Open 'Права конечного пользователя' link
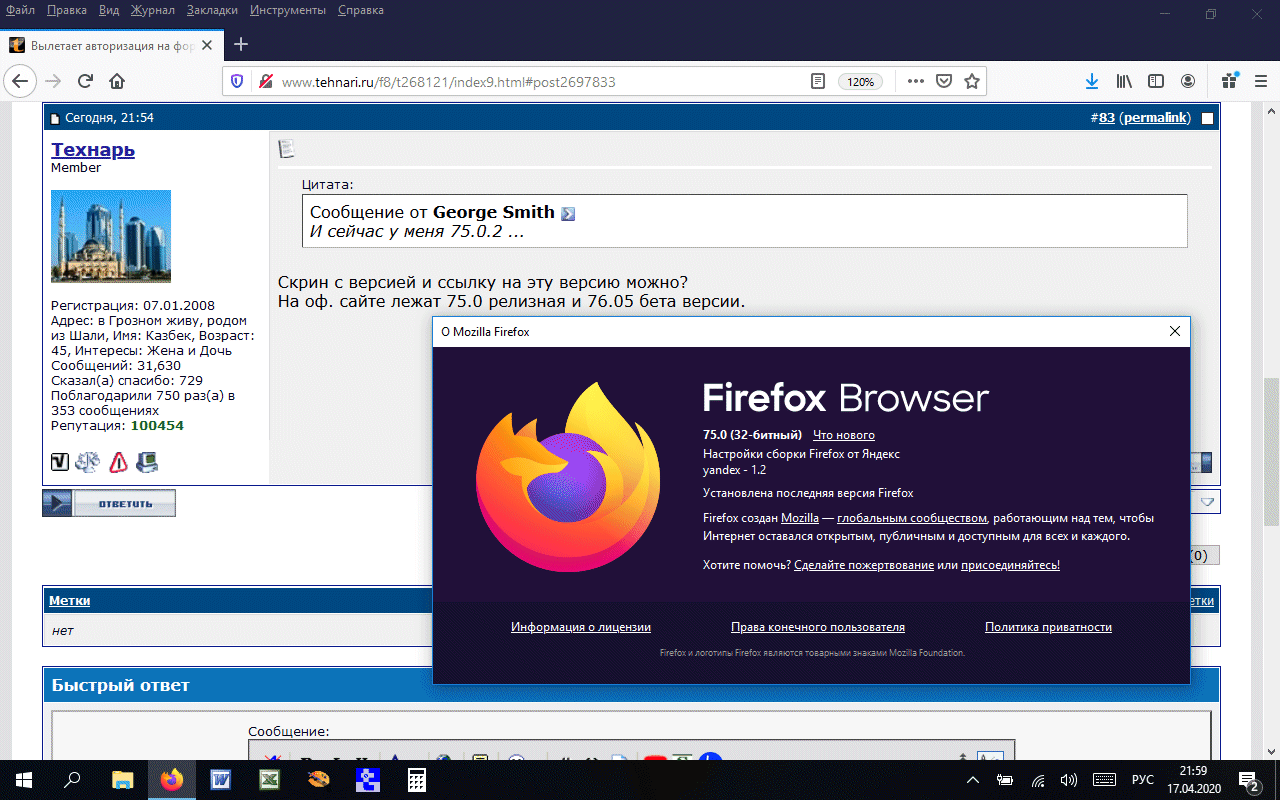1280x800 pixels. 818,627
